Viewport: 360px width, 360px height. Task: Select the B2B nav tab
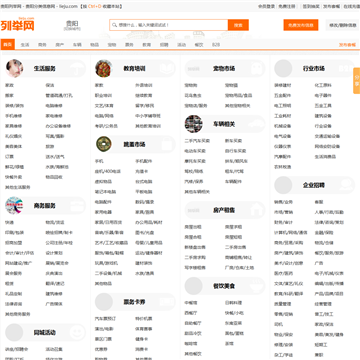216,45
